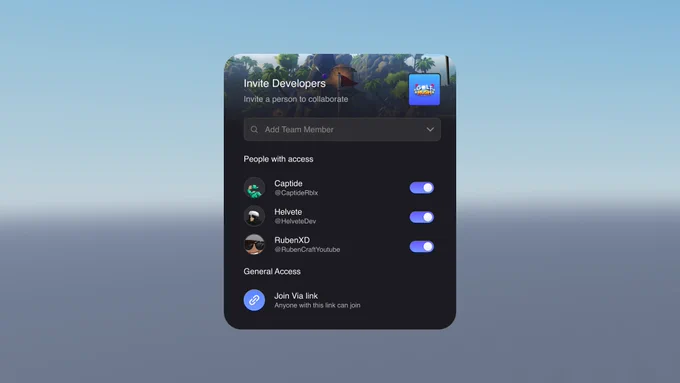Click the Invite Developers title
The height and width of the screenshot is (383, 680).
pos(284,83)
